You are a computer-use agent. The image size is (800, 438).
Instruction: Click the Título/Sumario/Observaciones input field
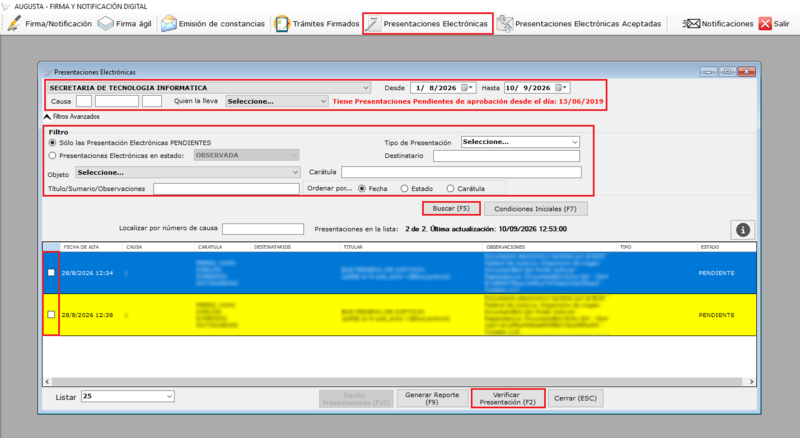click(x=226, y=188)
